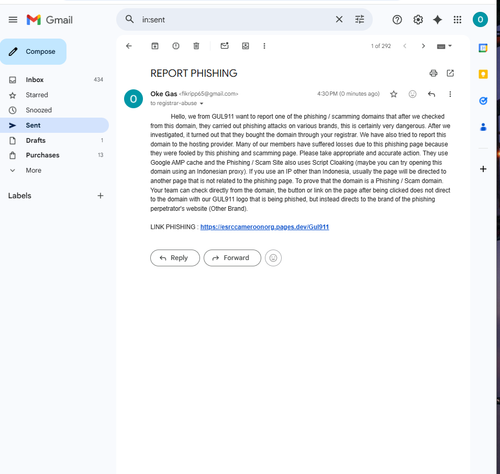The height and width of the screenshot is (474, 500).
Task: Click the Forward button
Action: (x=232, y=258)
